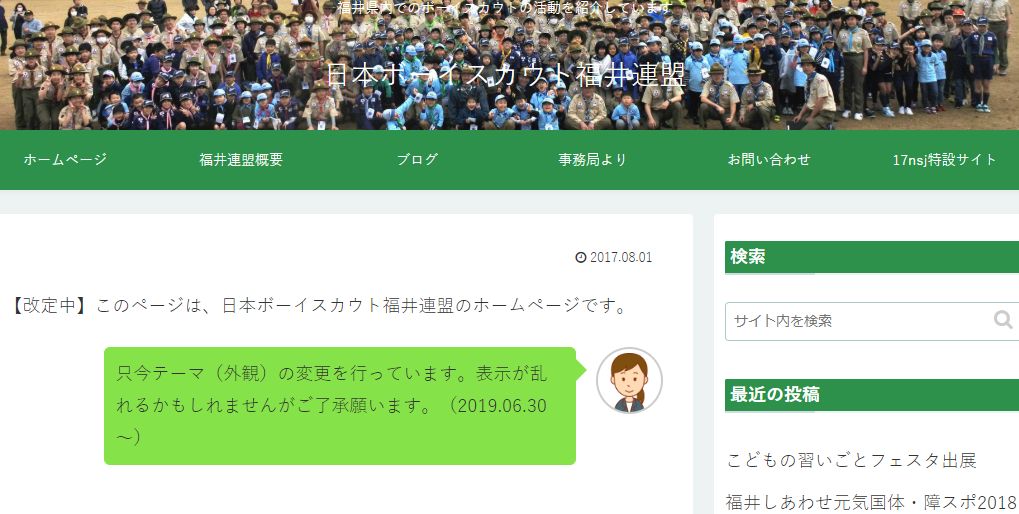Open the 17nsj特設サイト link
The image size is (1019, 514).
tap(944, 160)
